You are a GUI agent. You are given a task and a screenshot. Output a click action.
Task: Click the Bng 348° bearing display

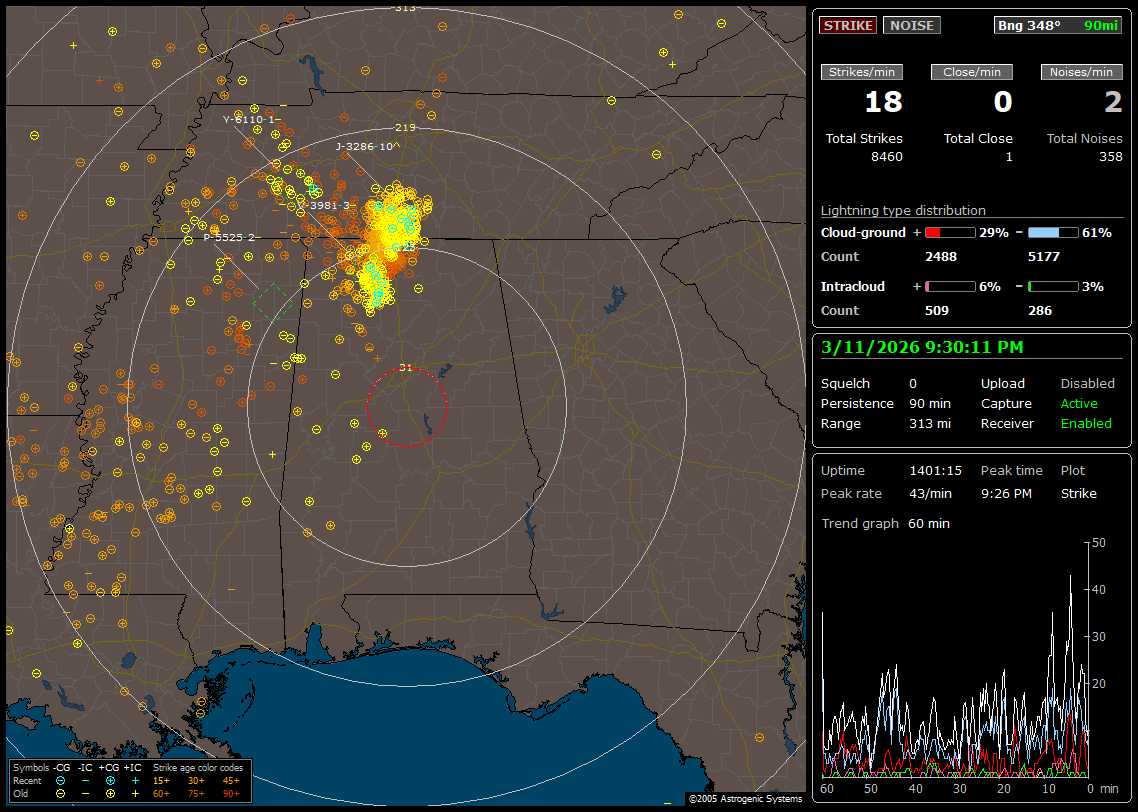(1029, 25)
